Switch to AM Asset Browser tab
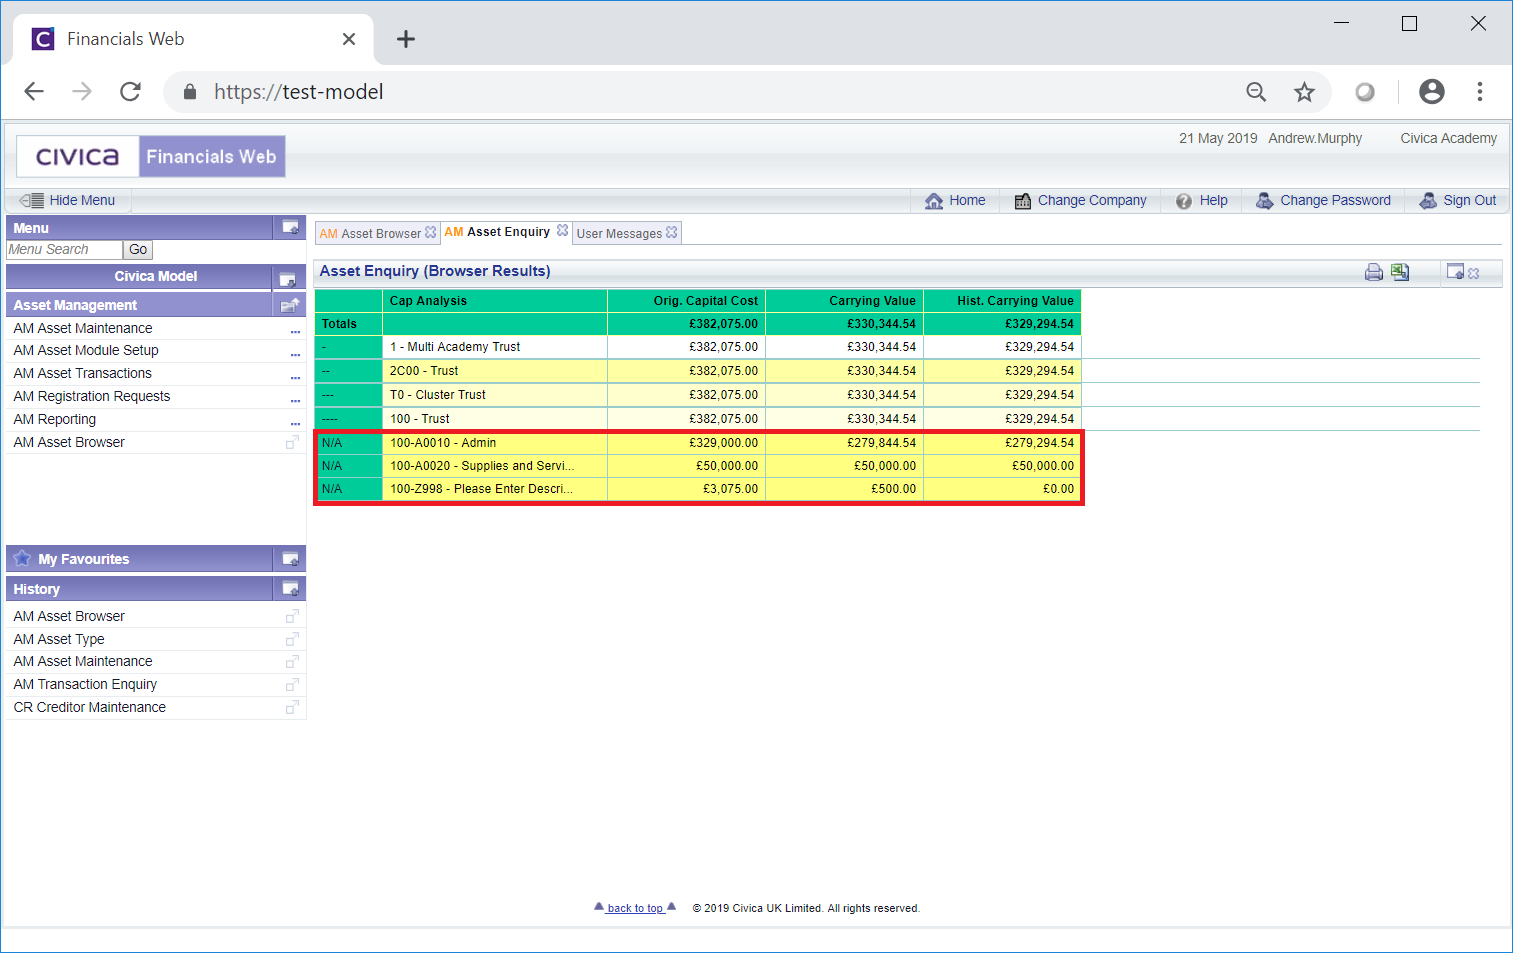This screenshot has width=1513, height=953. 371,233
